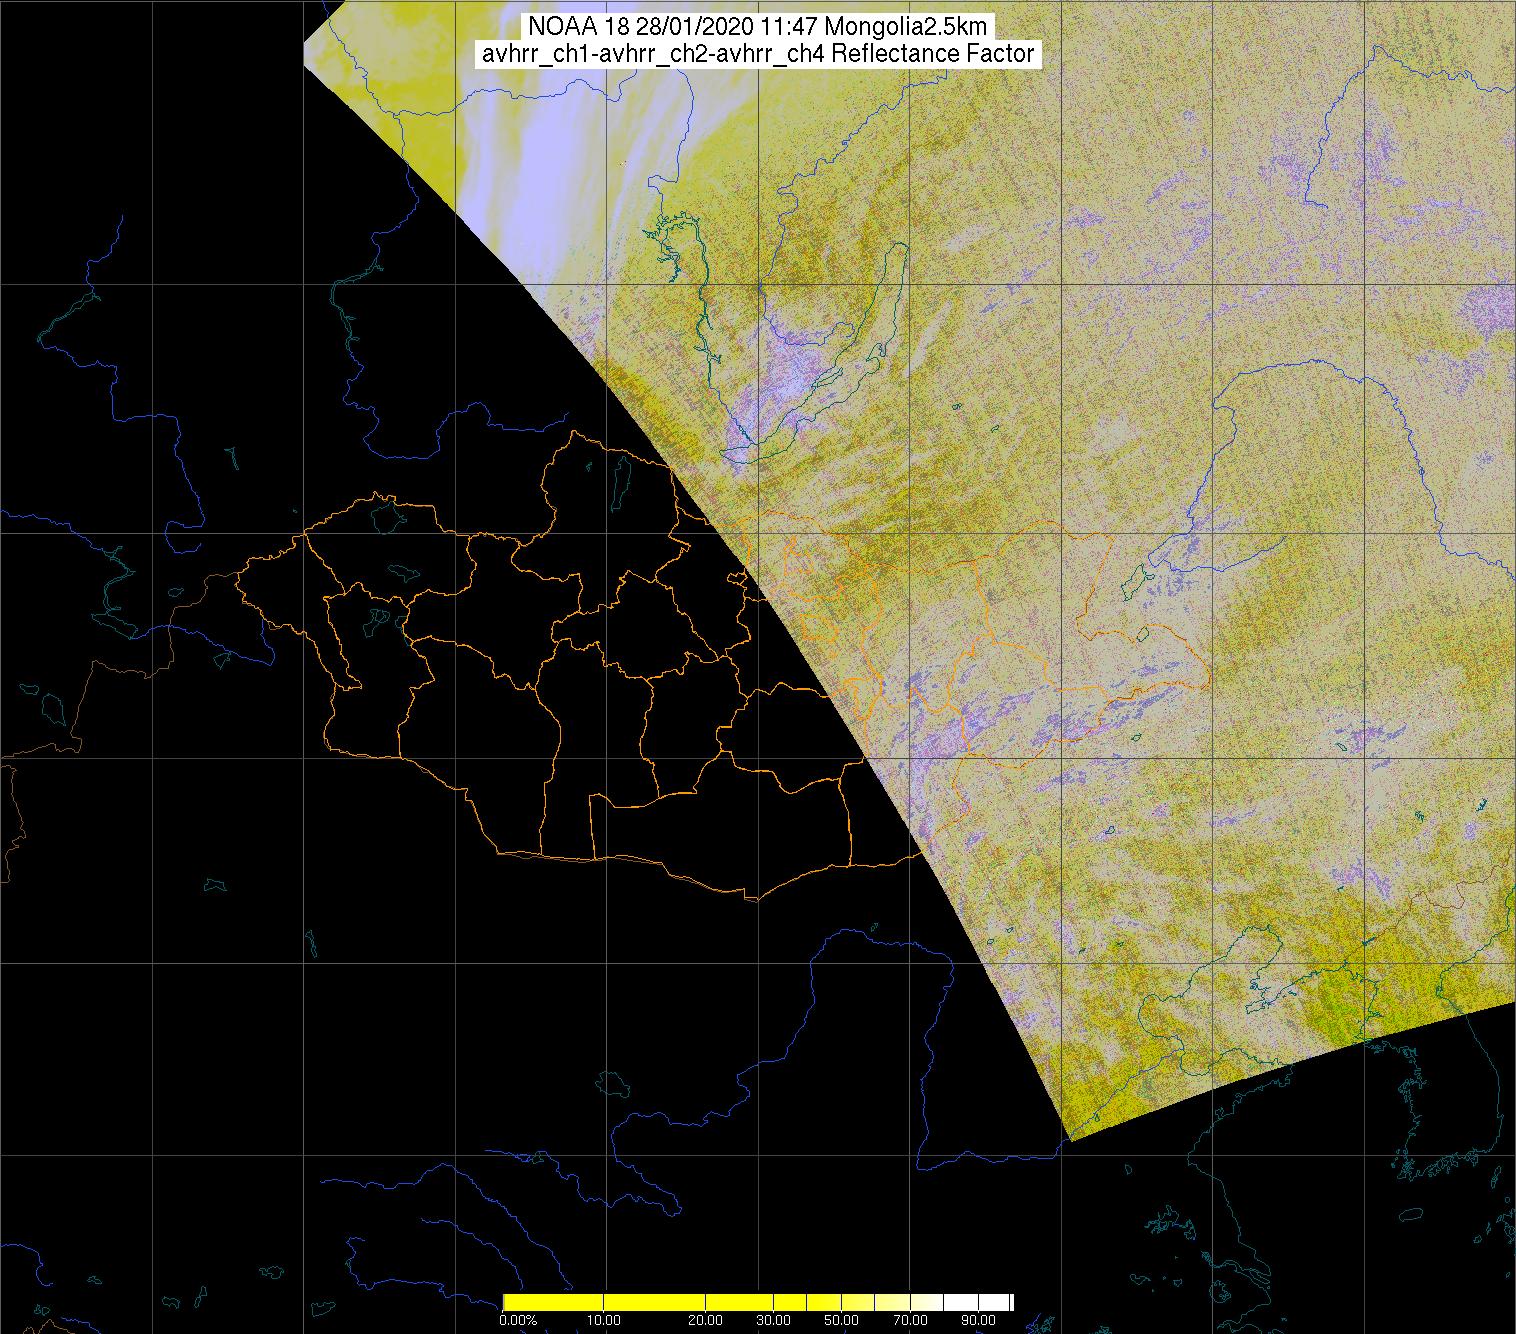
Task: Click the solid yellow start of the color bar
Action: [555, 1302]
